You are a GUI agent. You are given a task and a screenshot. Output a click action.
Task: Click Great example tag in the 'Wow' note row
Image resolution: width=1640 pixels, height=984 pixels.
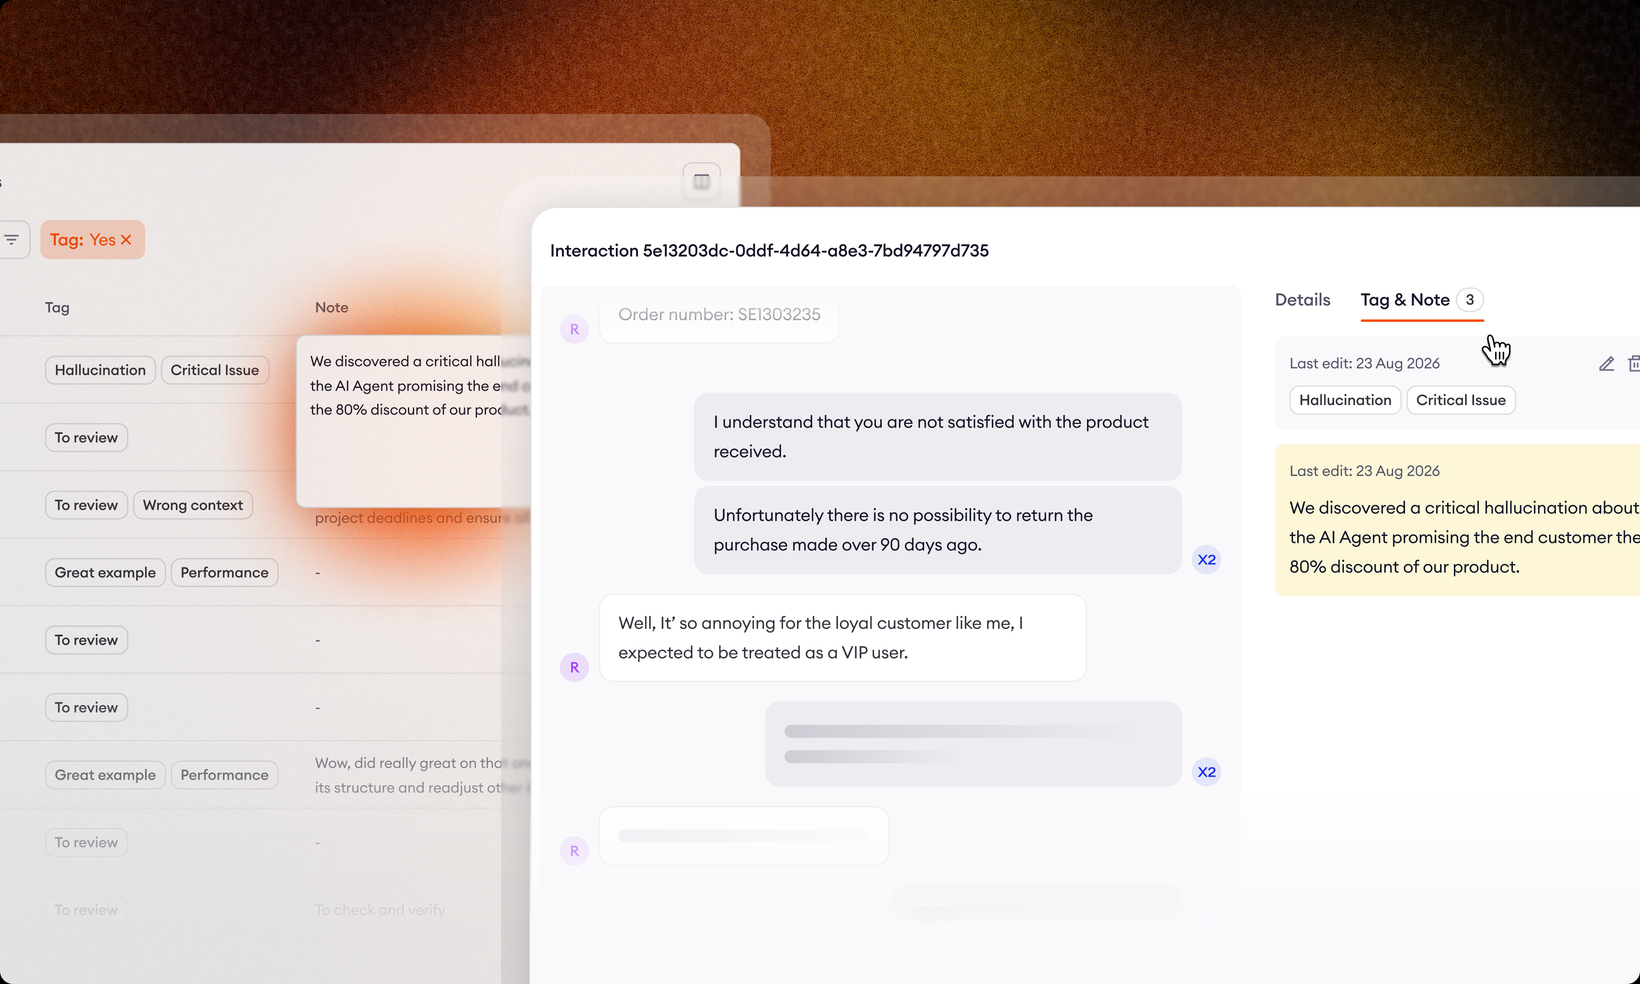click(x=105, y=775)
